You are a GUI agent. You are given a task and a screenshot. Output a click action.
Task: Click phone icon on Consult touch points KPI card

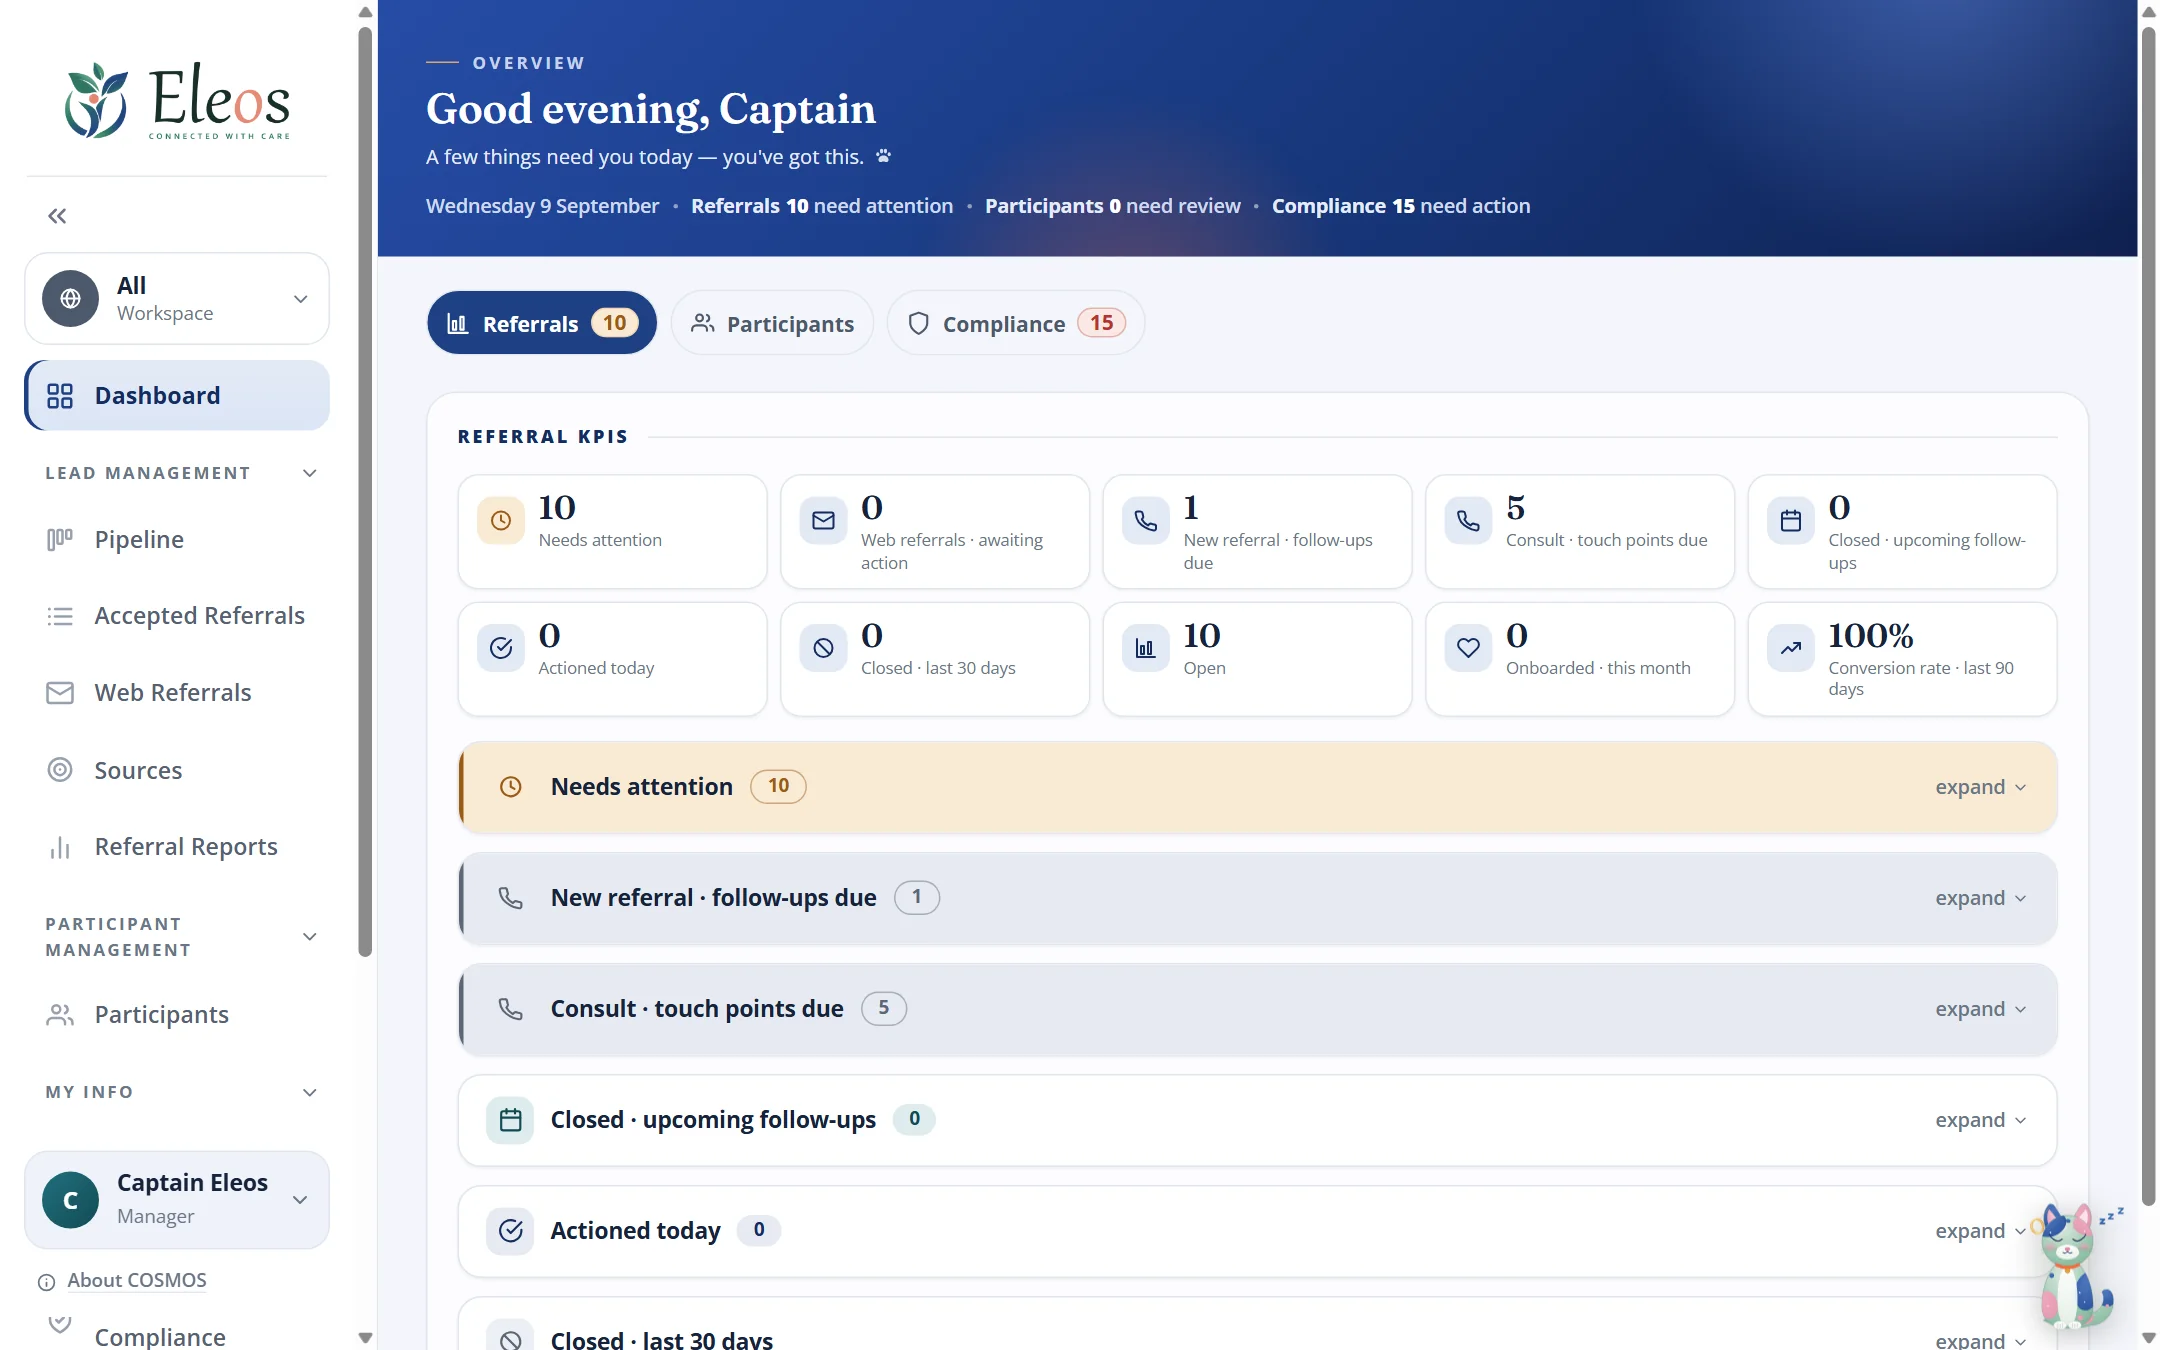pyautogui.click(x=1468, y=520)
